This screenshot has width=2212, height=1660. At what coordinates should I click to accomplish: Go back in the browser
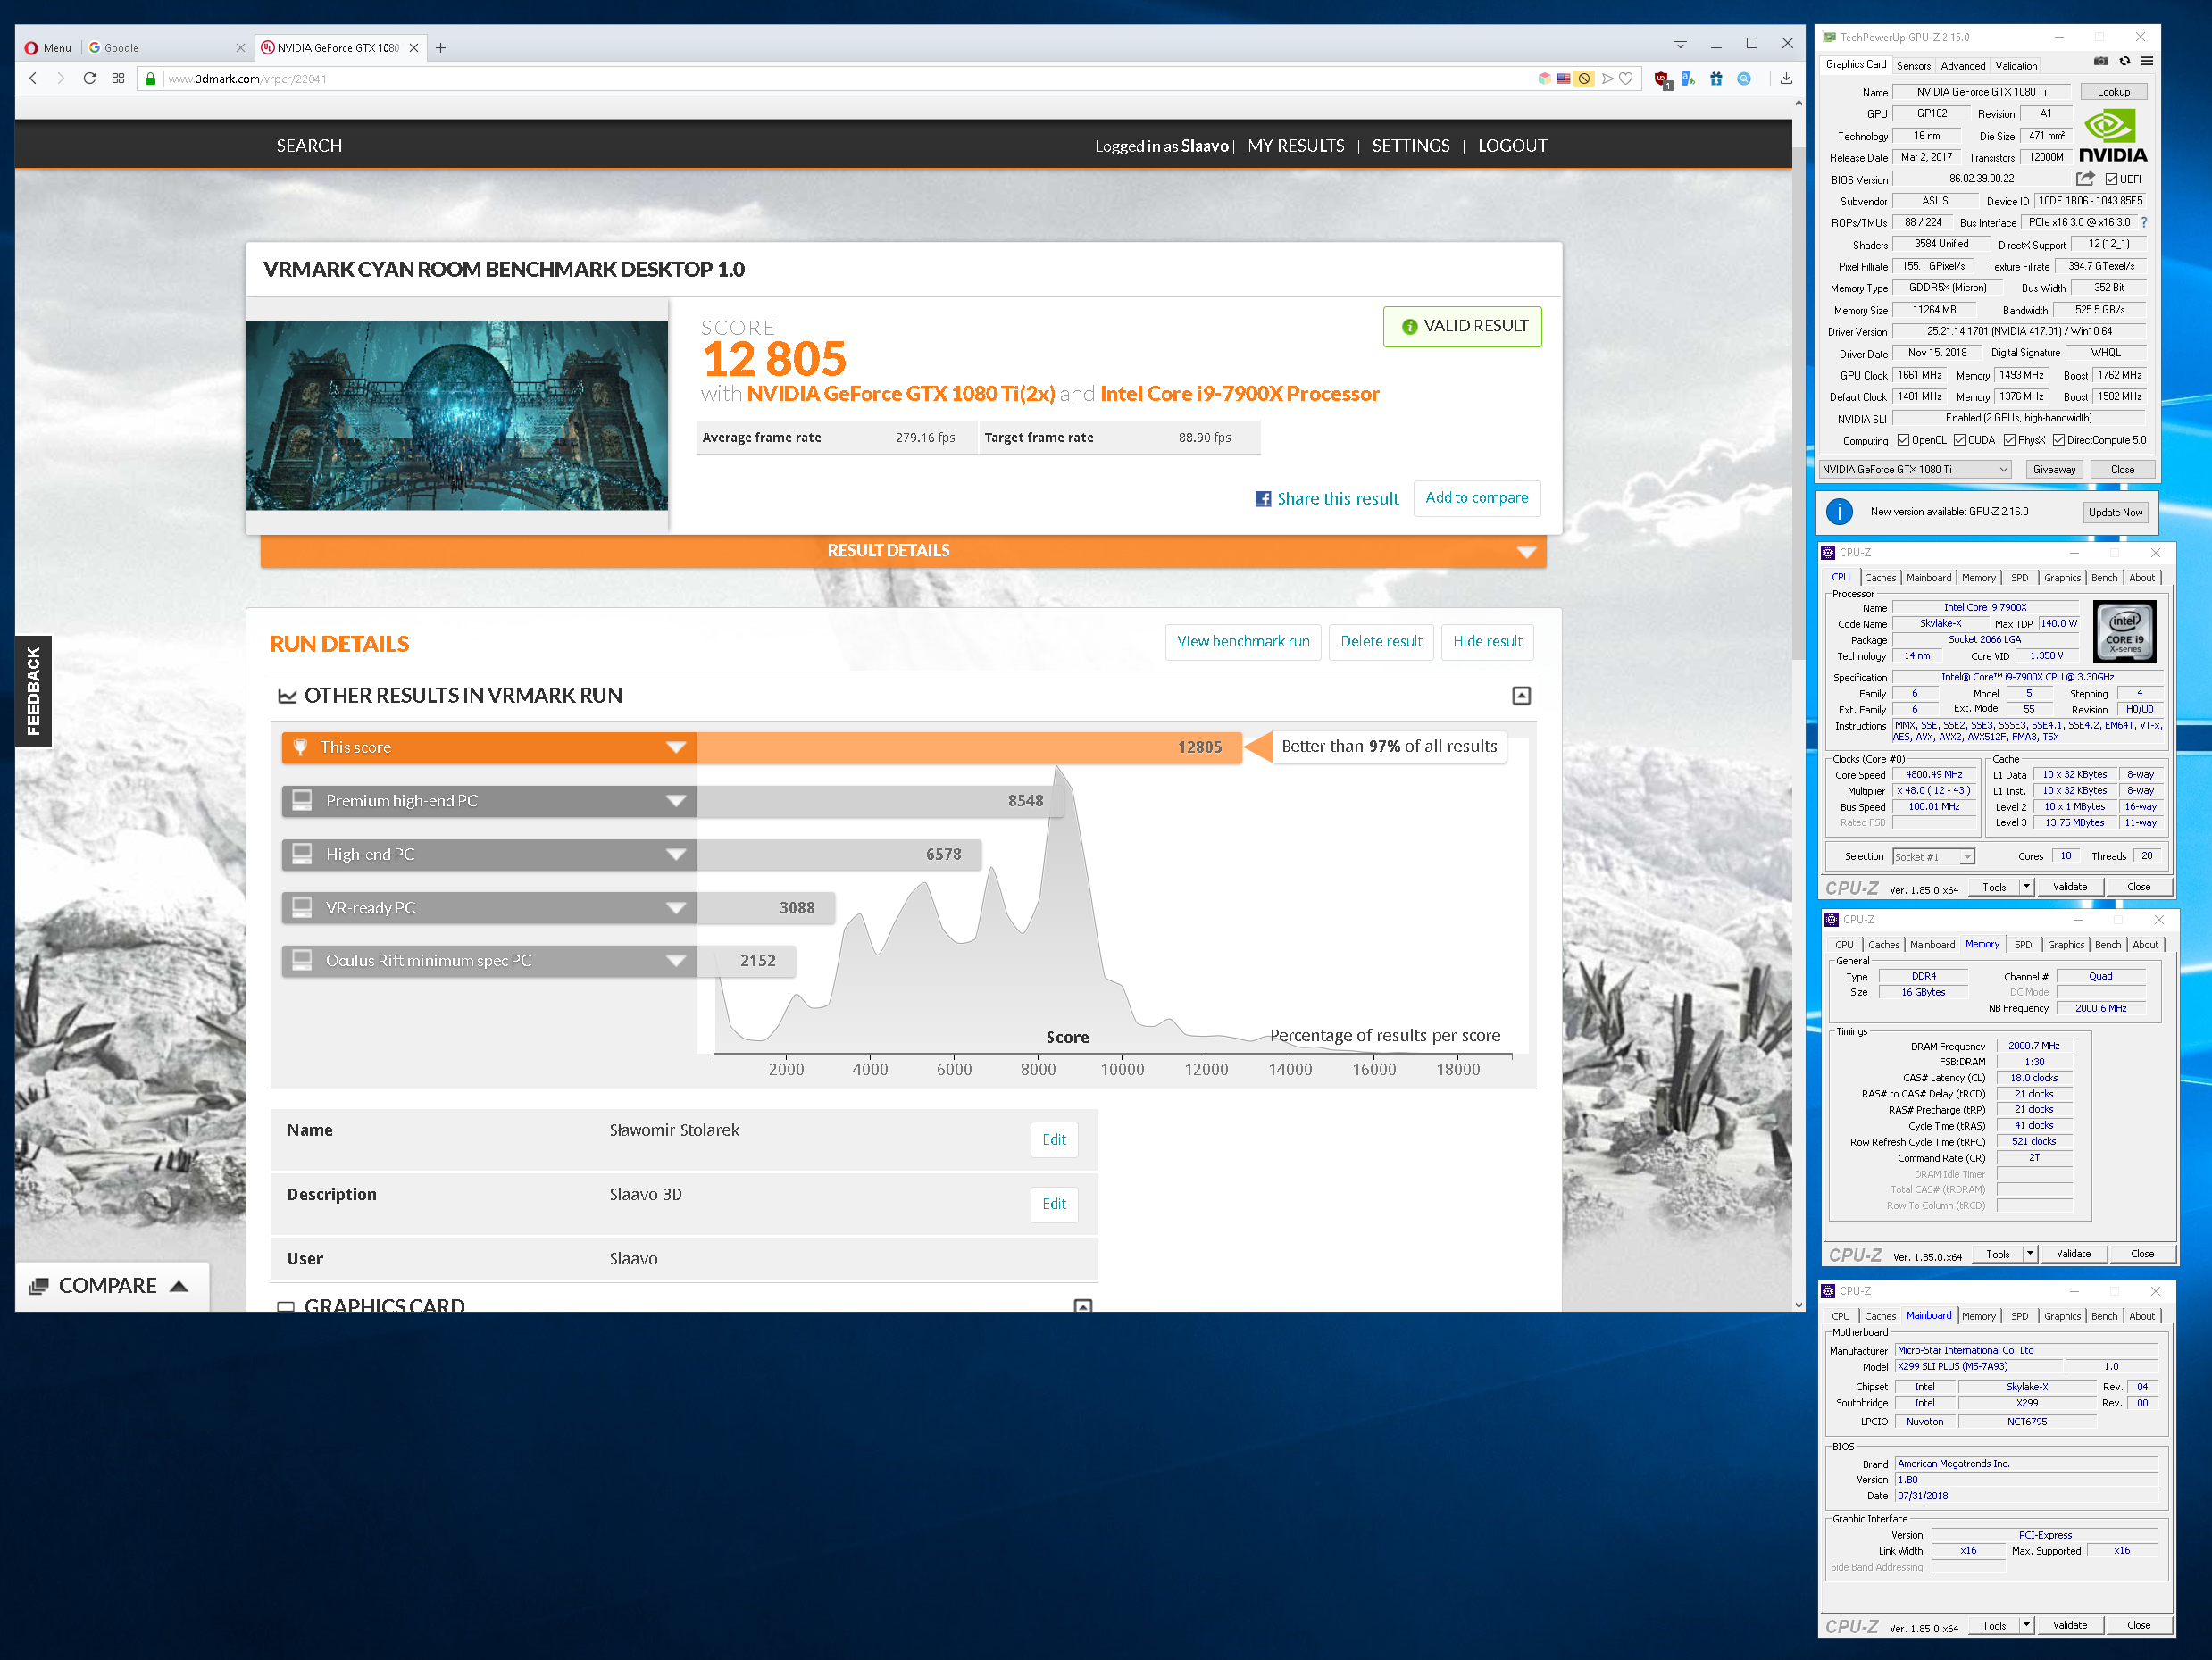tap(33, 78)
